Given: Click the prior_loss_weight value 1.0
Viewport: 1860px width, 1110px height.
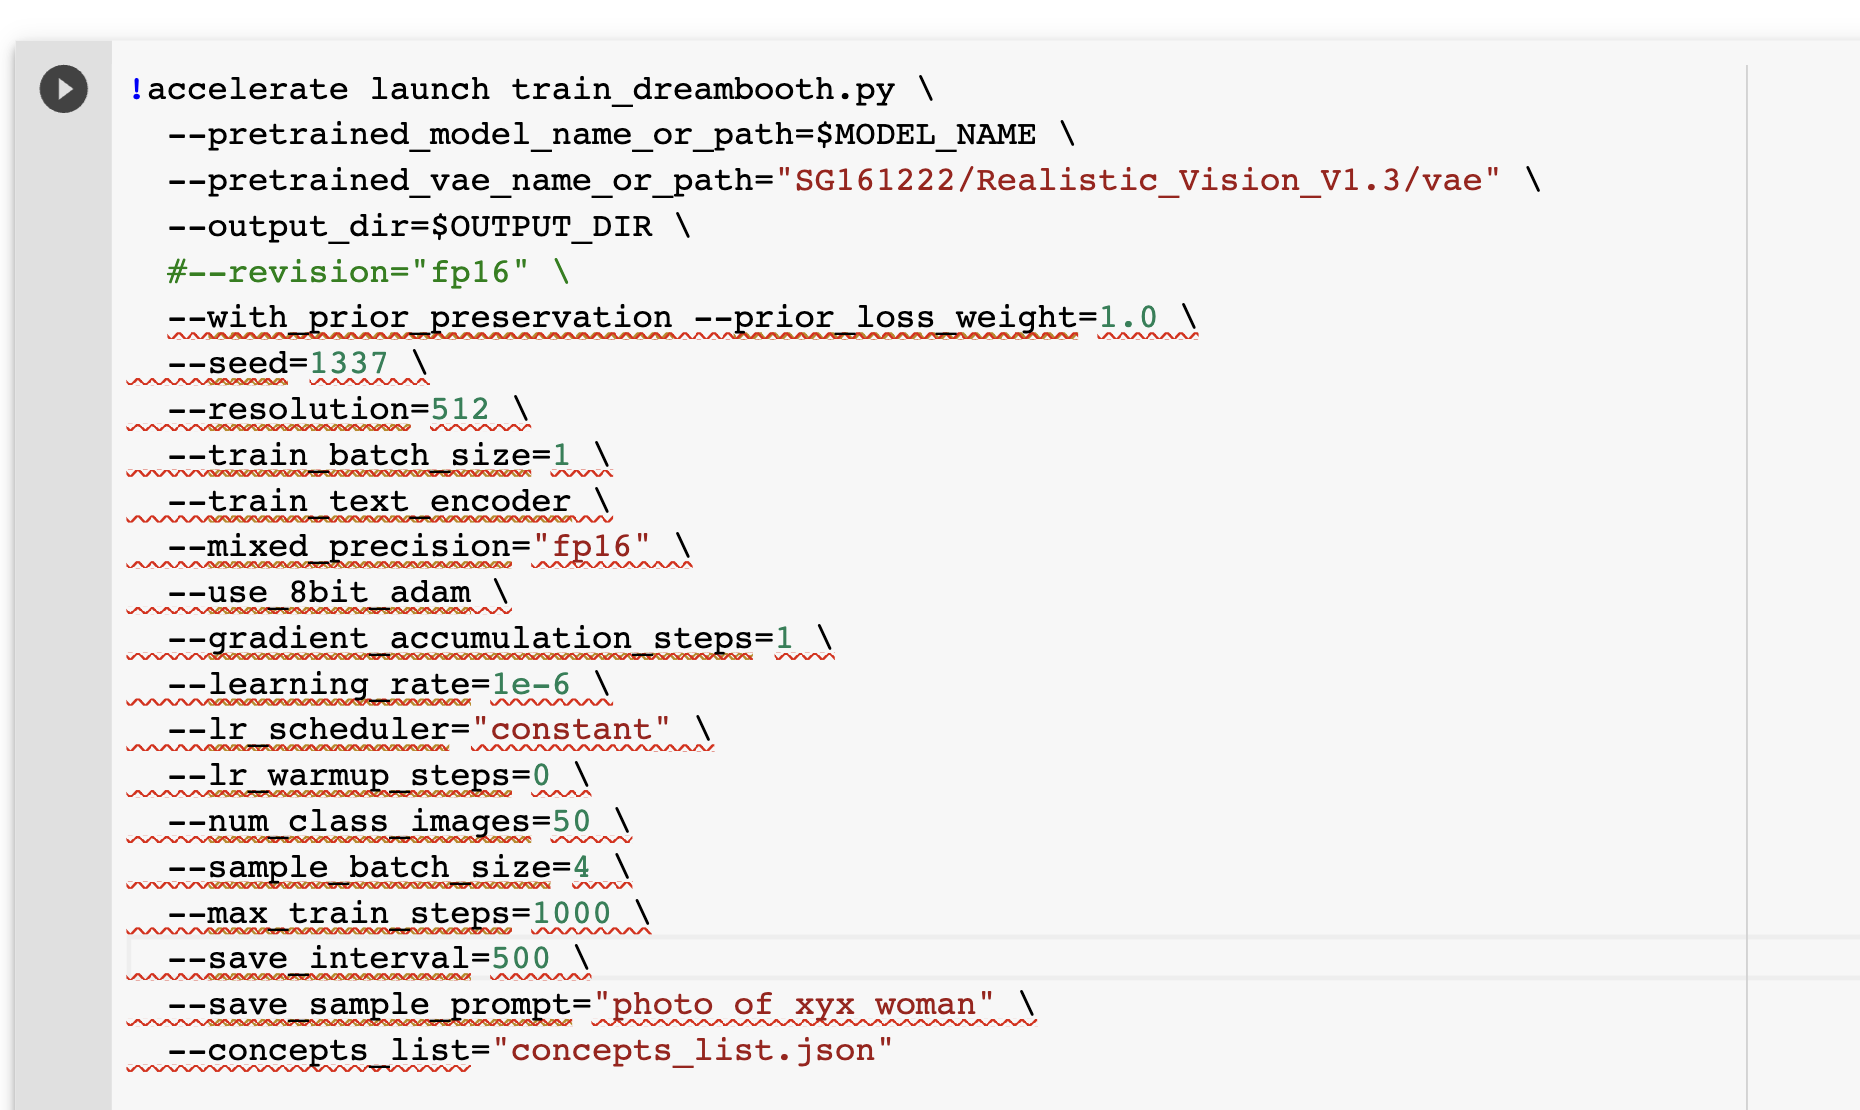Looking at the screenshot, I should [x=1130, y=316].
